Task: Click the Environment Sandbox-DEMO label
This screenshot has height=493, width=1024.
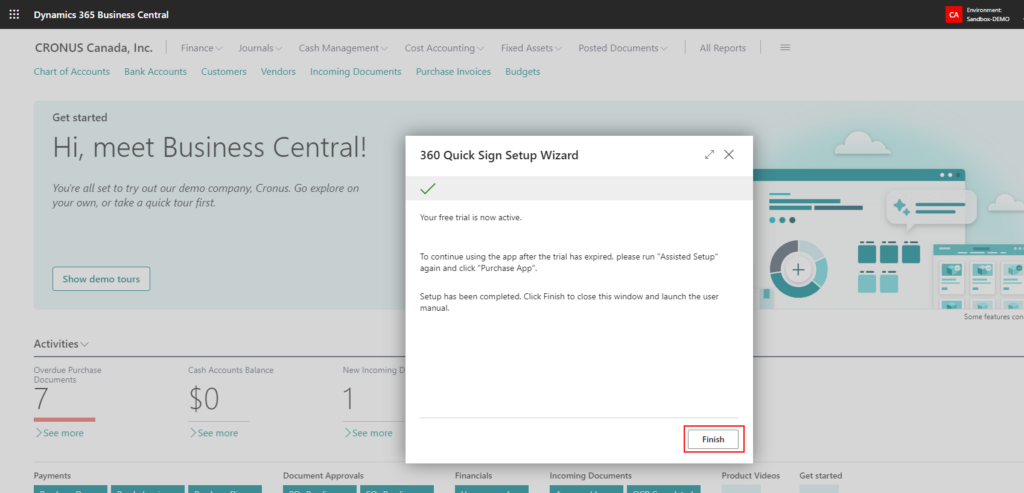Action: (x=987, y=14)
